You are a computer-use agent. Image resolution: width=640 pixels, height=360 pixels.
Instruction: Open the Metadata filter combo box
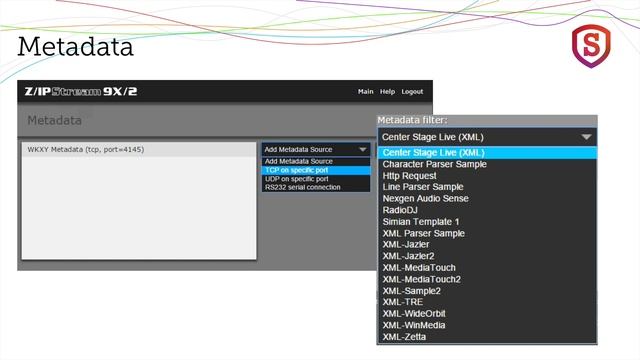pyautogui.click(x=487, y=137)
